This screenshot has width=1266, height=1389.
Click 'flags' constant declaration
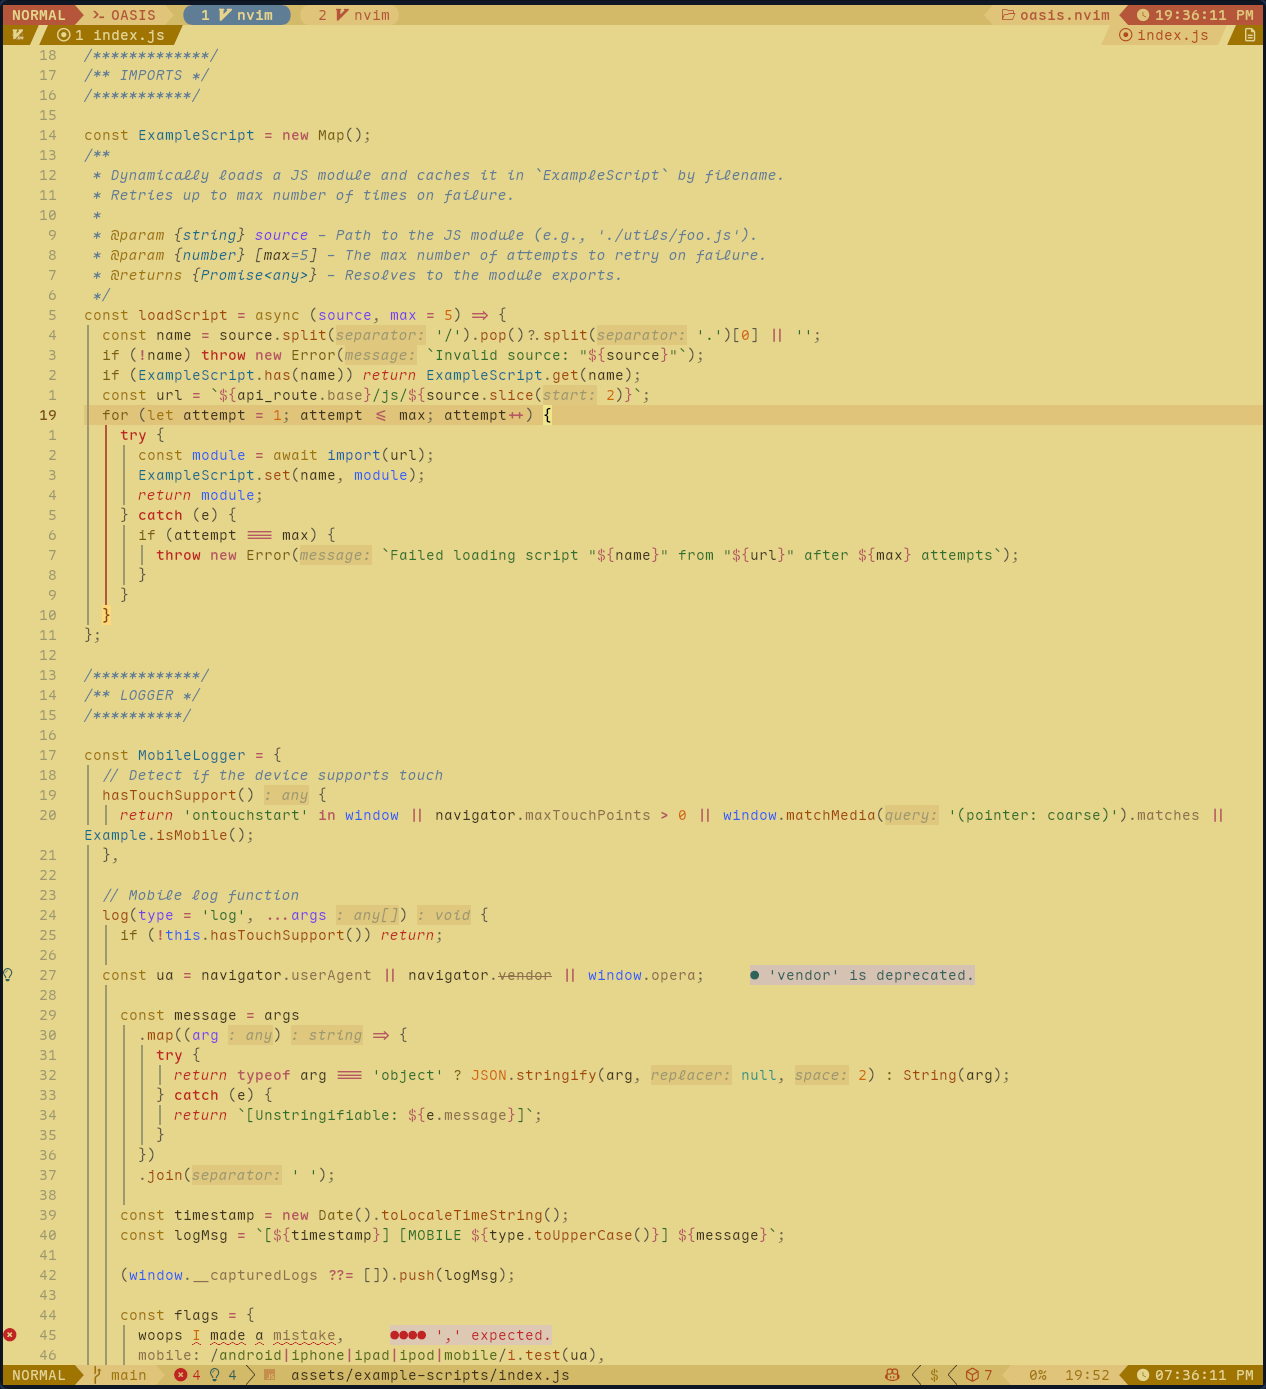pyautogui.click(x=196, y=1315)
